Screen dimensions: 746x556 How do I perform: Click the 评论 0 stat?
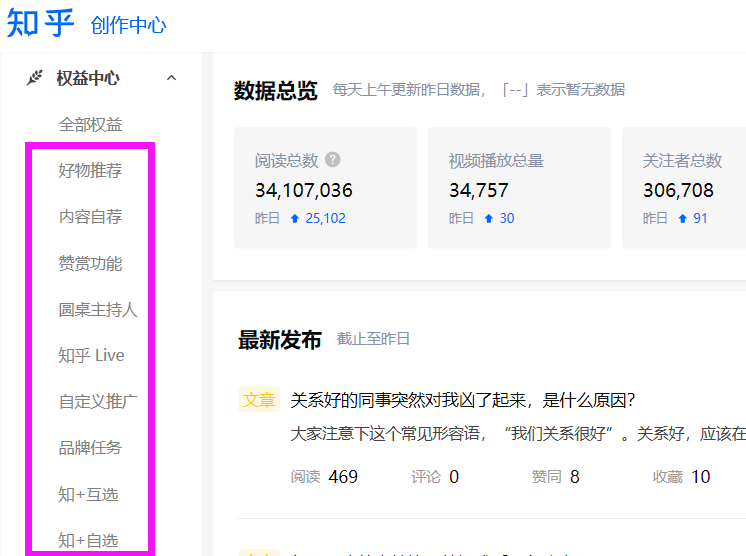[435, 477]
